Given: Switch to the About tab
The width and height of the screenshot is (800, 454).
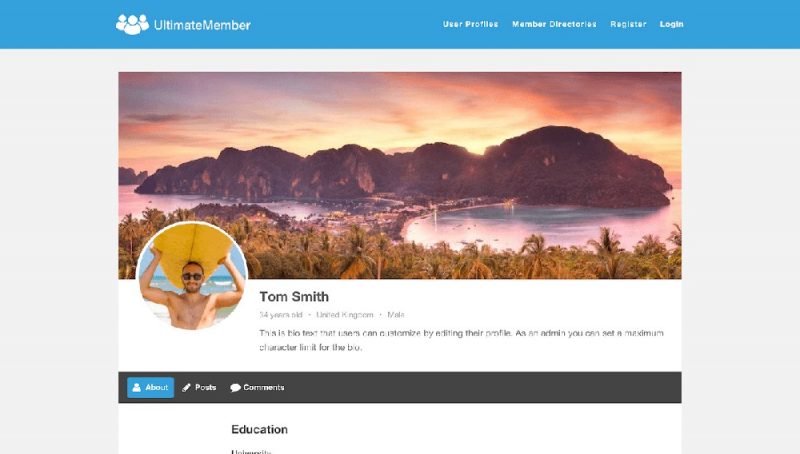Looking at the screenshot, I should 151,388.
